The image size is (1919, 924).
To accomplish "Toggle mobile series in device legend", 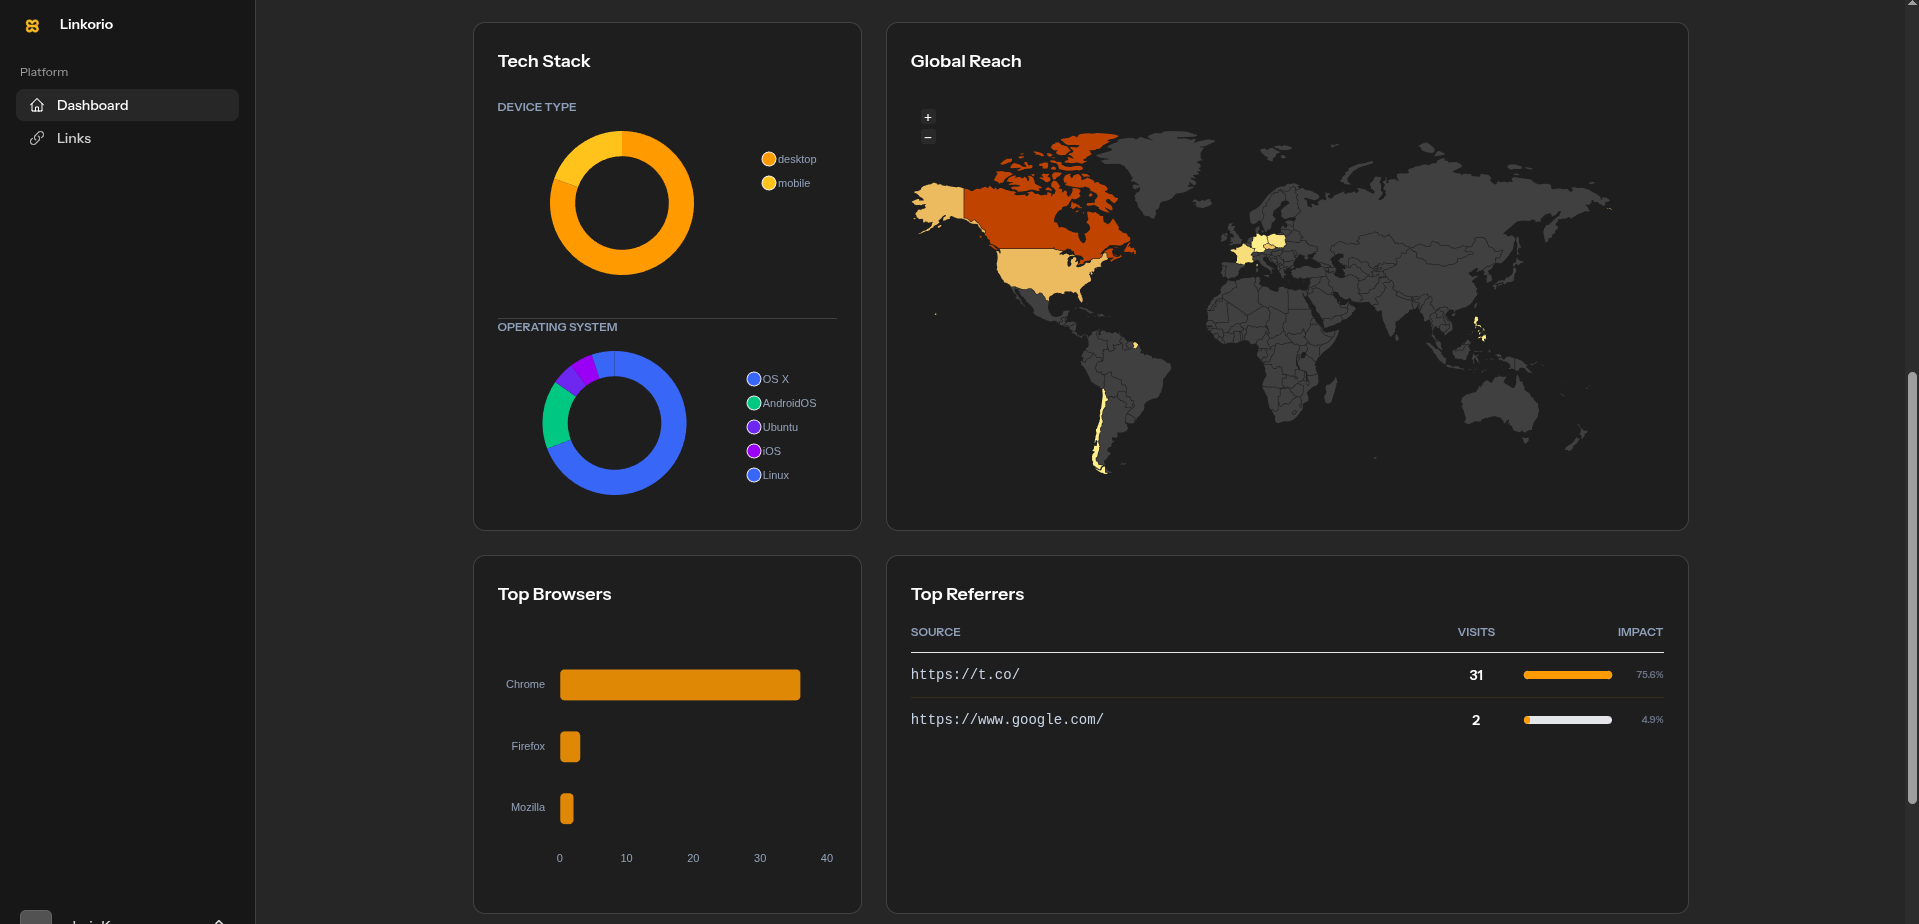I will point(786,183).
